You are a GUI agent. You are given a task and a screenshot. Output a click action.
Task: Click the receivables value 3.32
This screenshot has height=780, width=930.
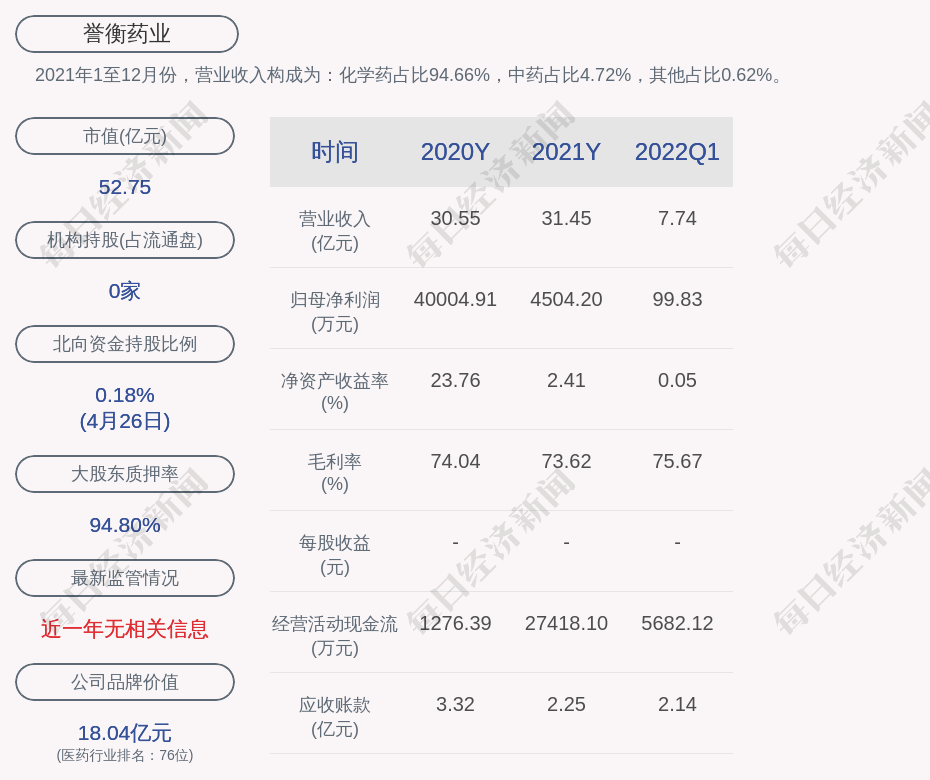tap(455, 705)
